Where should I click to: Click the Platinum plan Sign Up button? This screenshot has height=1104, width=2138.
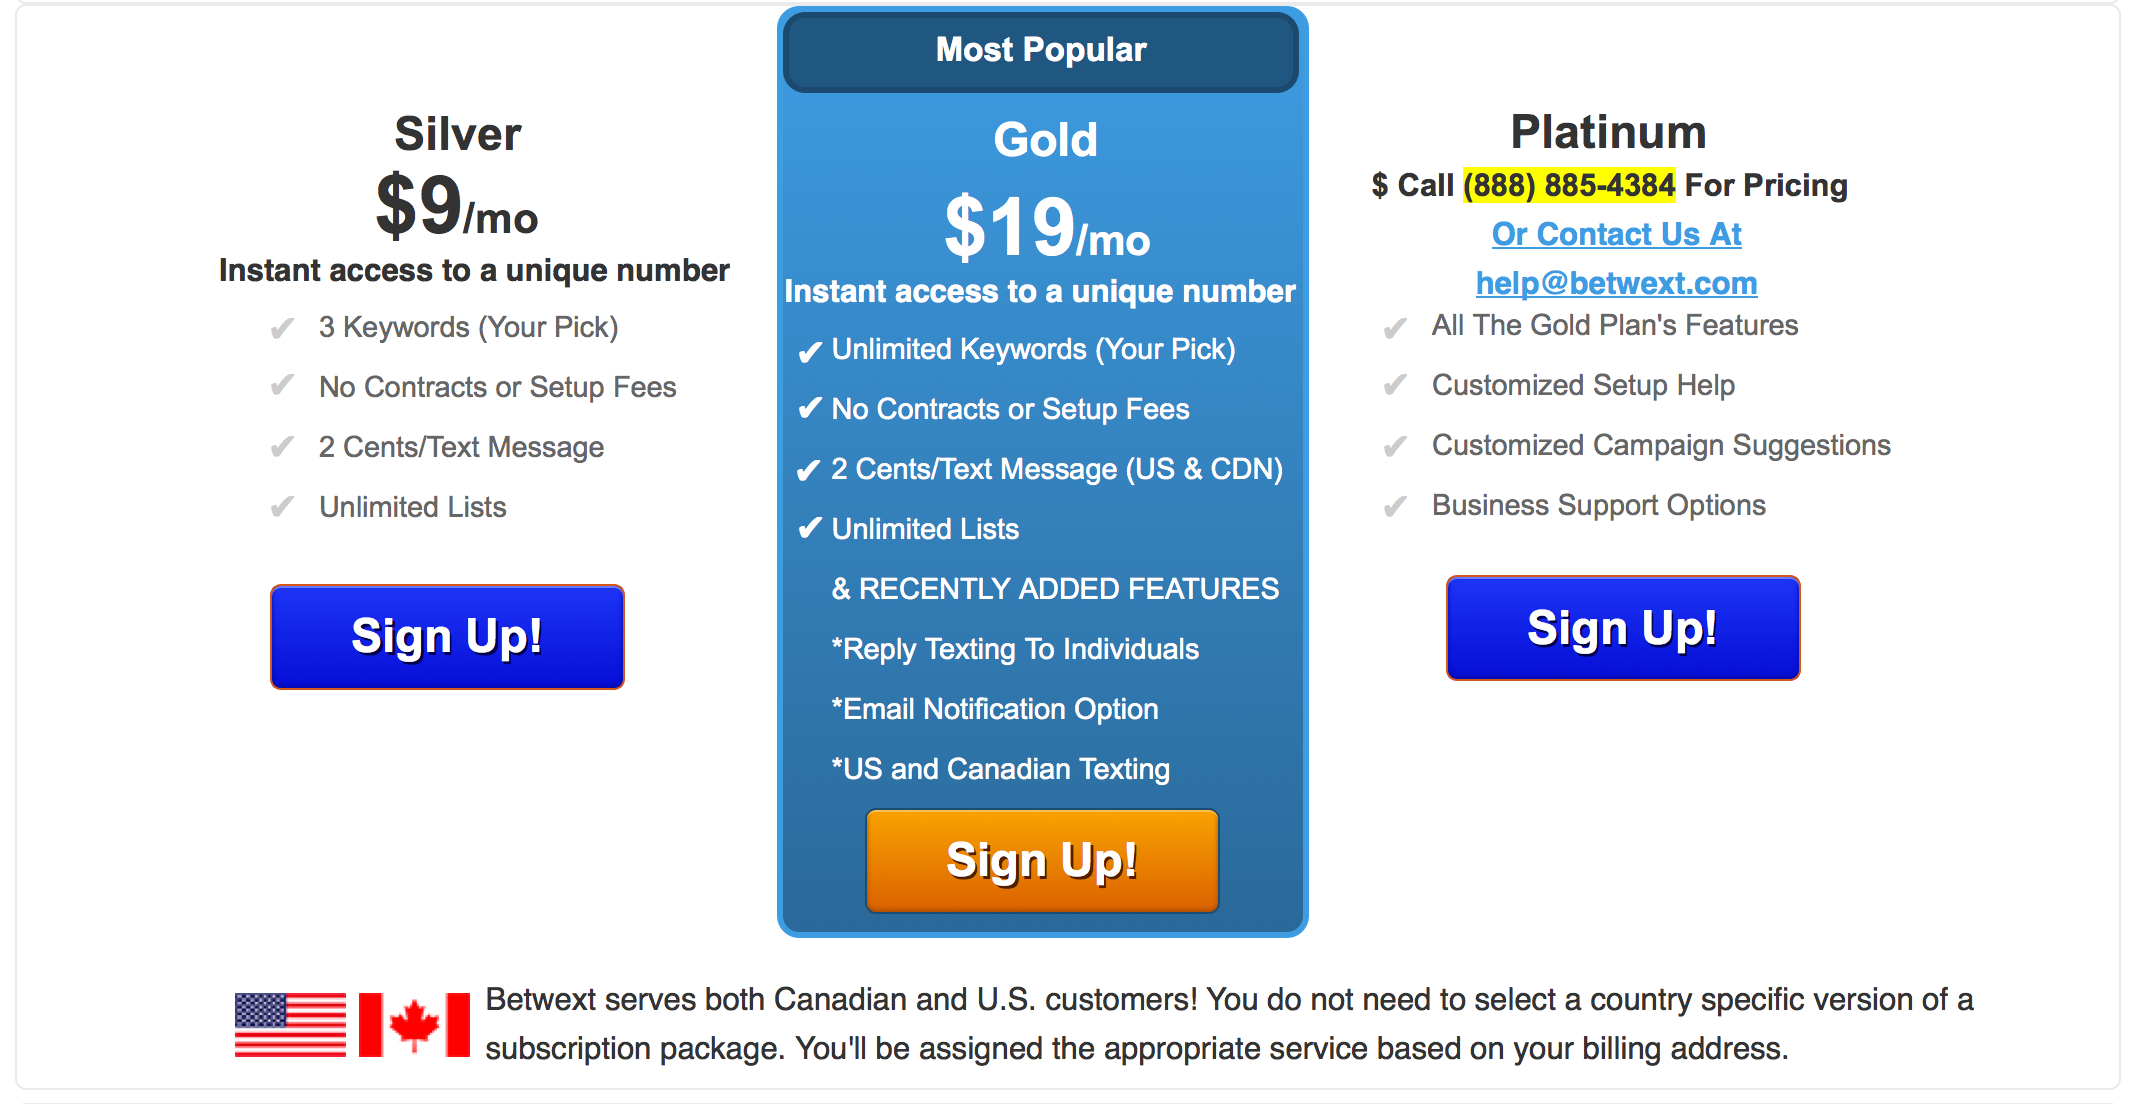[x=1623, y=628]
